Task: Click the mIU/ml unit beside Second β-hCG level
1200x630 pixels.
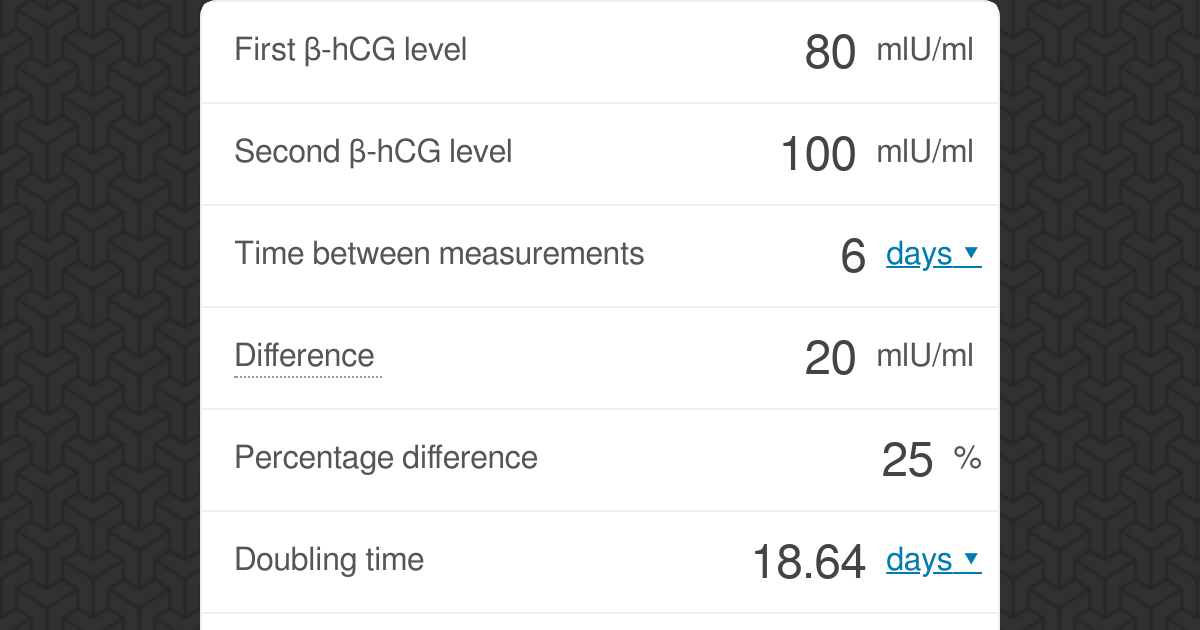Action: (925, 151)
